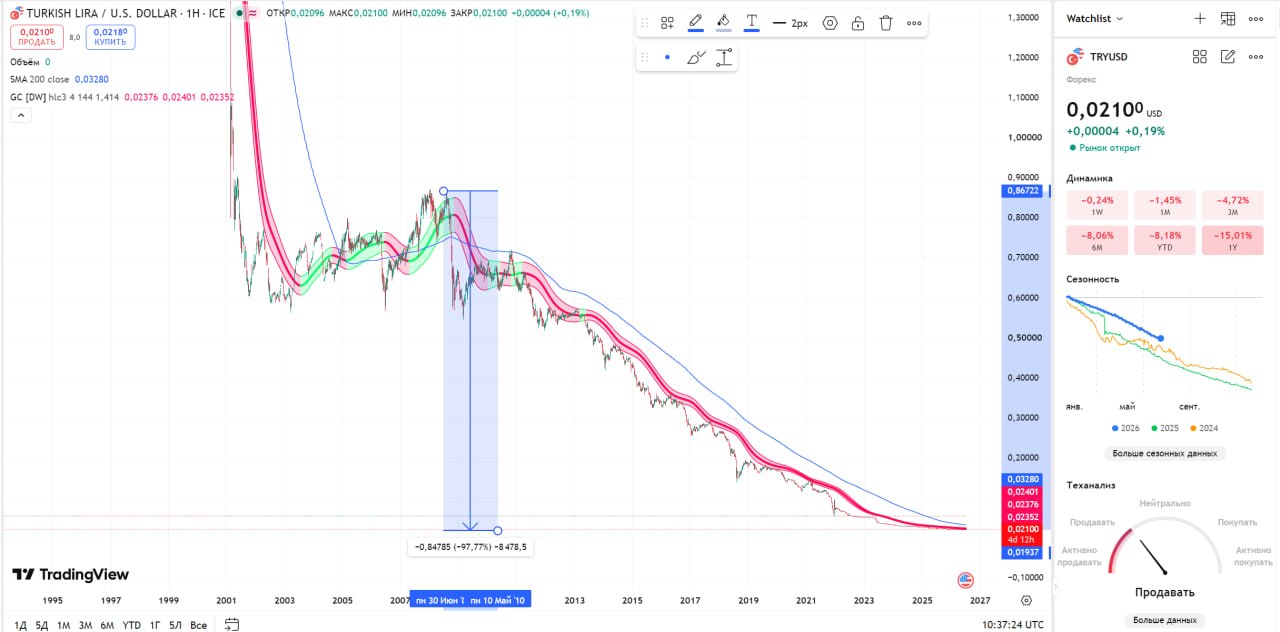
Task: Toggle the 2026 seasonality series
Action: [1125, 428]
